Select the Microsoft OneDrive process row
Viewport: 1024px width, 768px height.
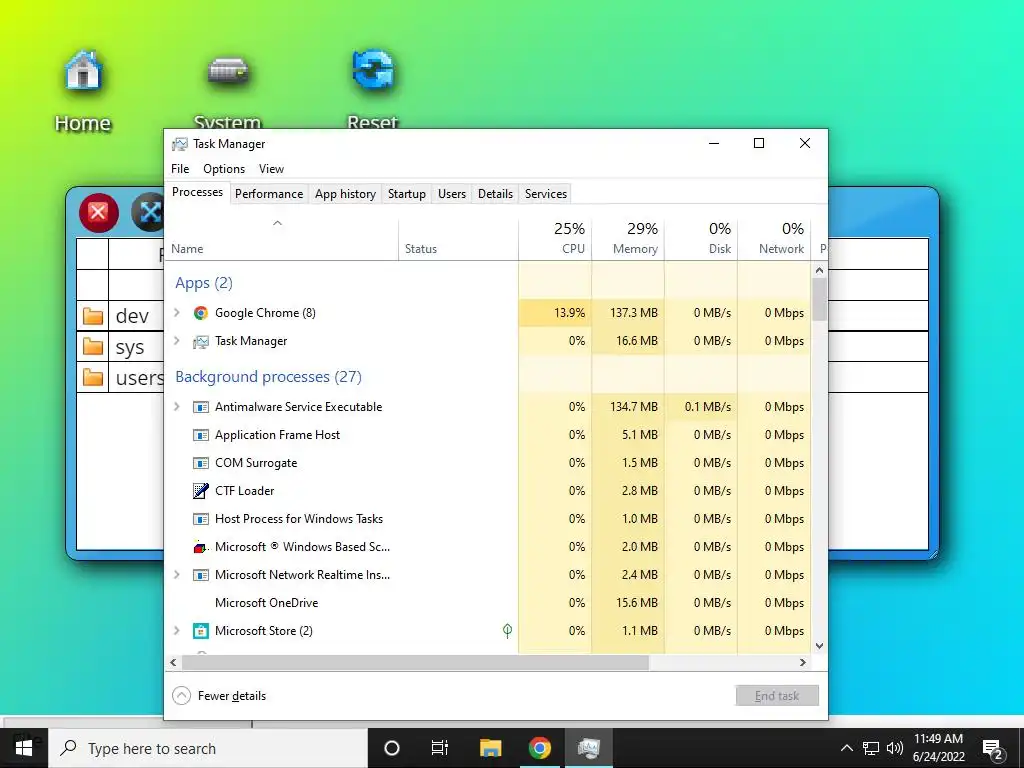pos(488,603)
